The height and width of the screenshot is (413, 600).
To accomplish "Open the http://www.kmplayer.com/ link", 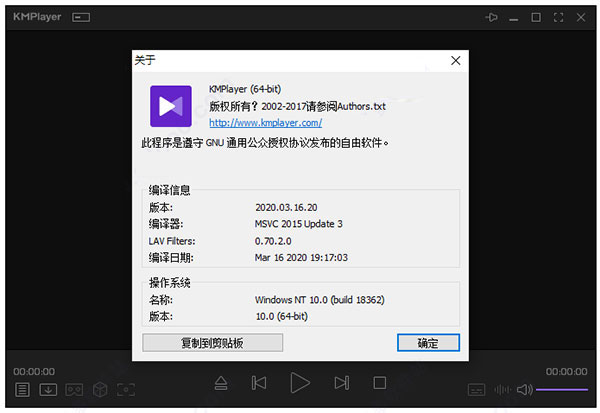I will (266, 123).
